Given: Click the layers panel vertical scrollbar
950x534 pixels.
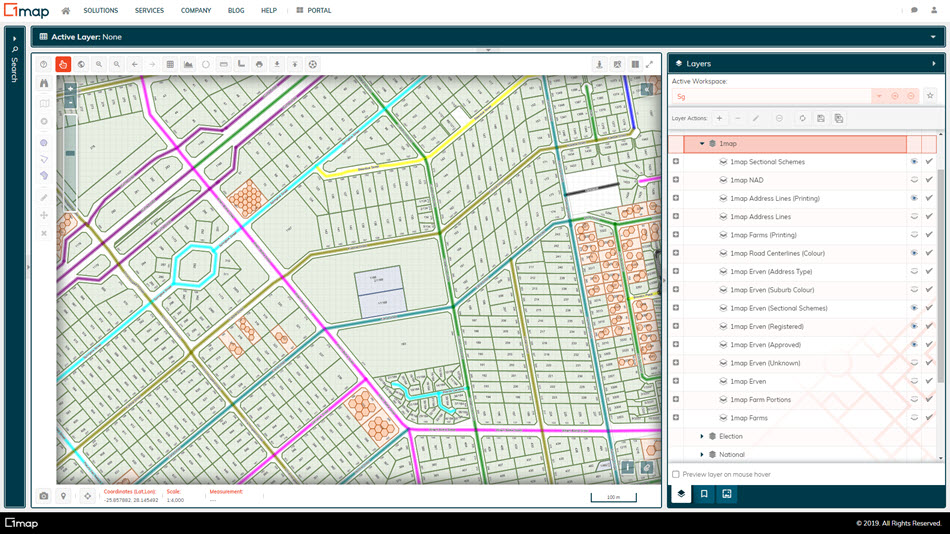Looking at the screenshot, I should point(940,276).
